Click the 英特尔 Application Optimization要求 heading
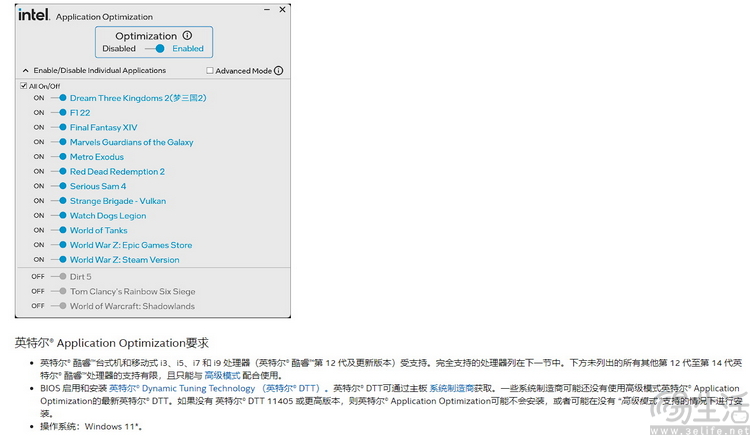 click(x=112, y=343)
